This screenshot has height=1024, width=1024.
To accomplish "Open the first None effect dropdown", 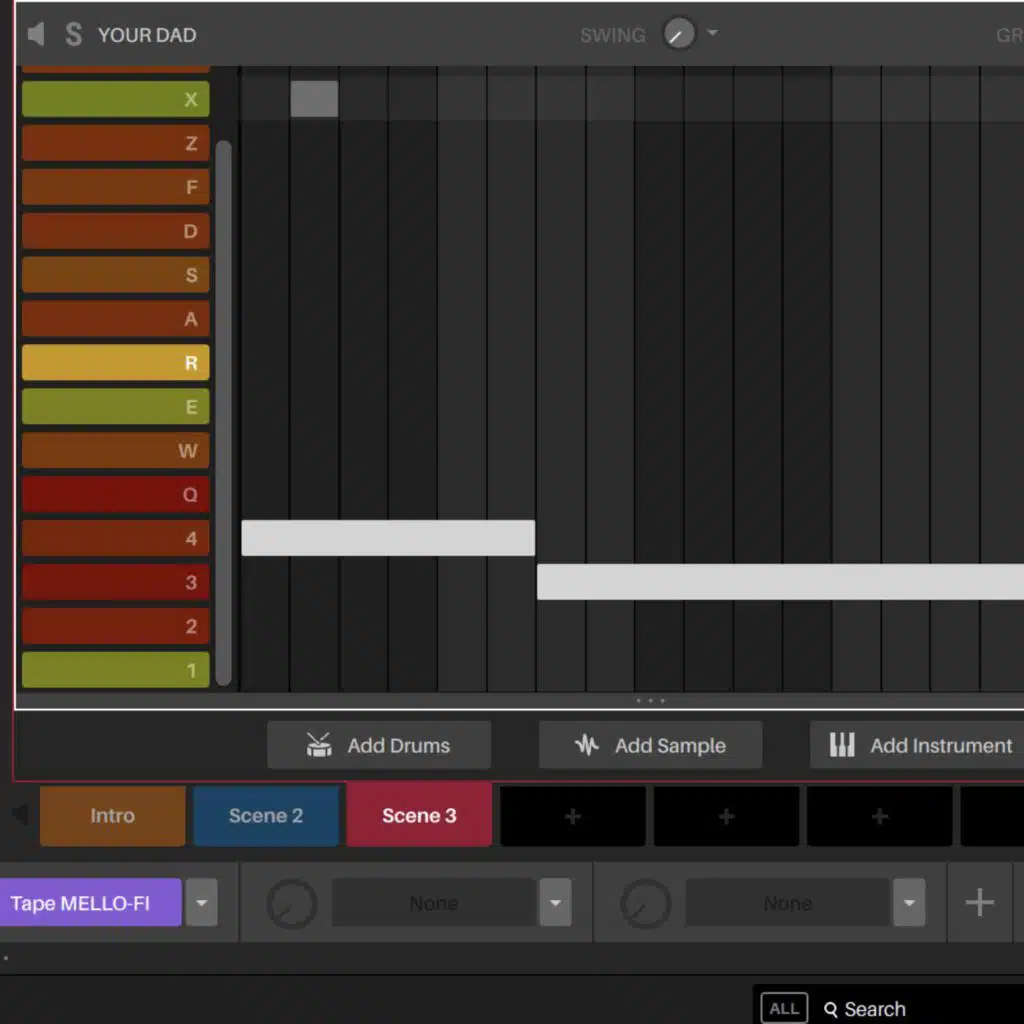I will (555, 903).
